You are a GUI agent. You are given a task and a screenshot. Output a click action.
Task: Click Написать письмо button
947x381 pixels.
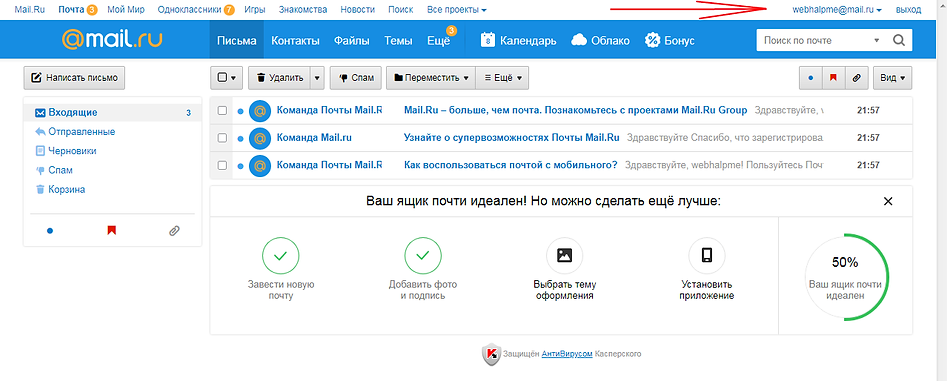(x=74, y=78)
